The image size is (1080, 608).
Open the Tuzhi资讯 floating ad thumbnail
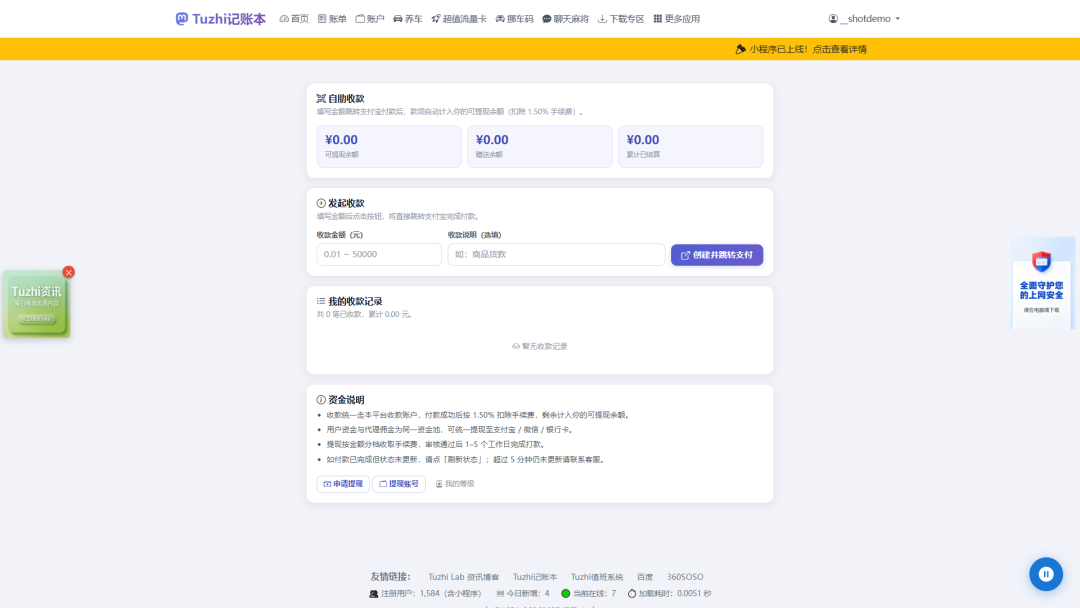coord(36,304)
